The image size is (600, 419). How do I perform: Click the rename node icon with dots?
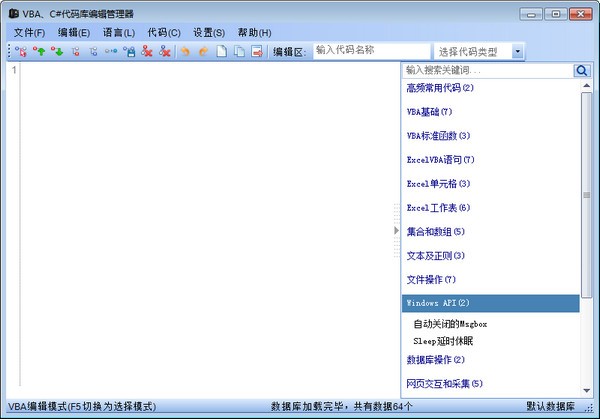(x=111, y=51)
